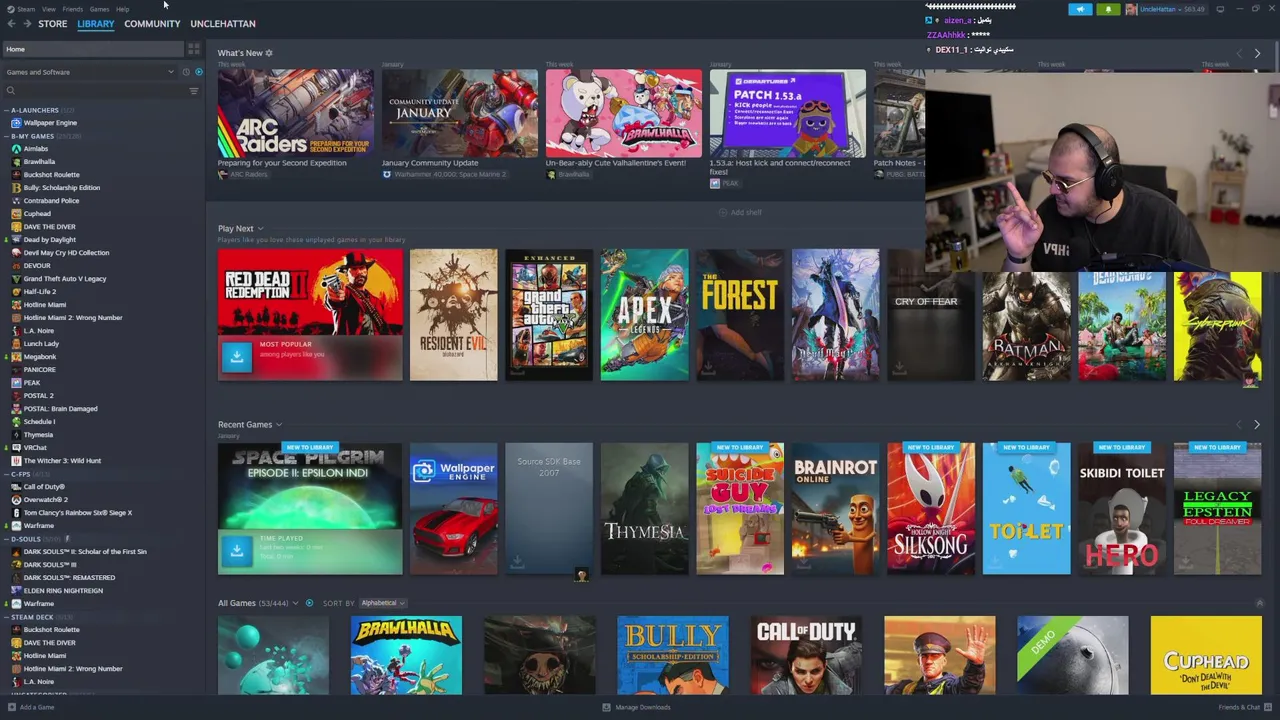Click the Manage Downloads label

[643, 707]
